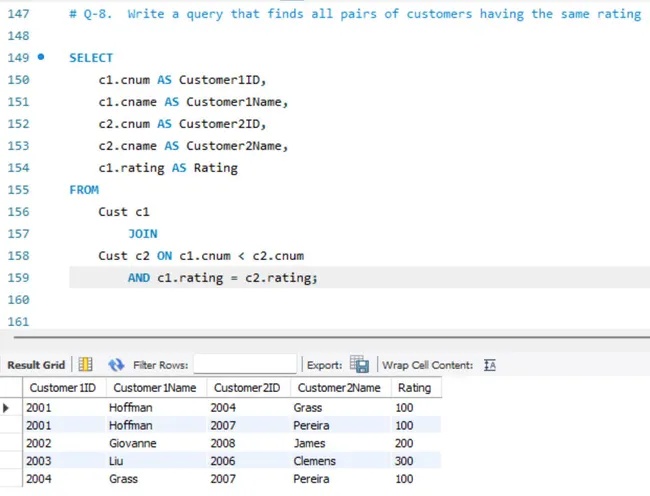The height and width of the screenshot is (496, 650).
Task: Select cell '2002' in Customer1ID column
Action: tap(39, 443)
